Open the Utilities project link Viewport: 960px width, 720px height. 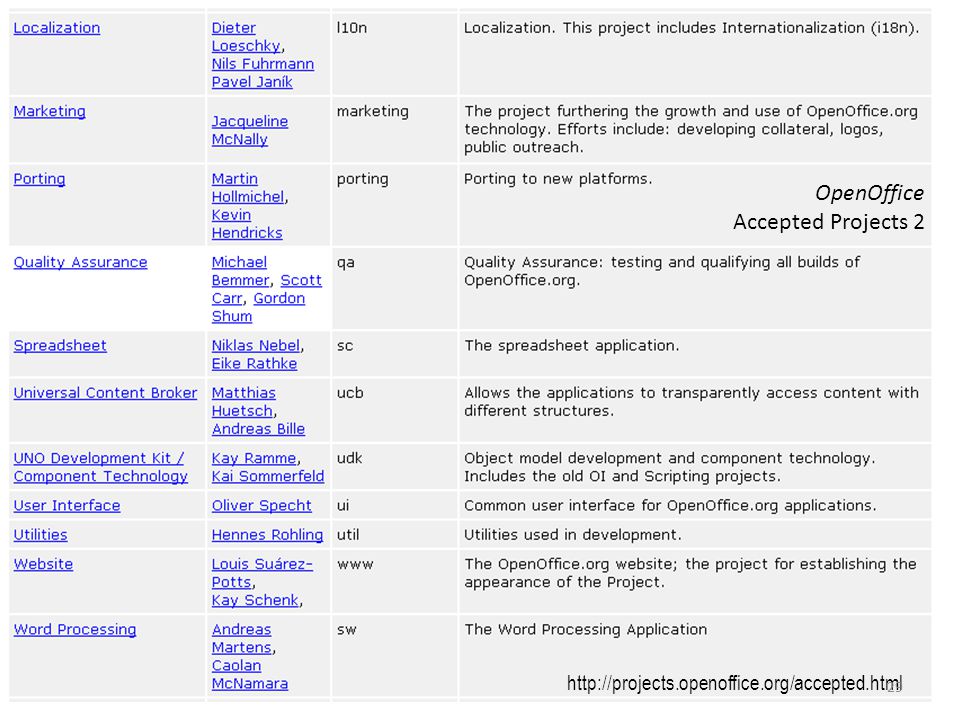pos(40,535)
